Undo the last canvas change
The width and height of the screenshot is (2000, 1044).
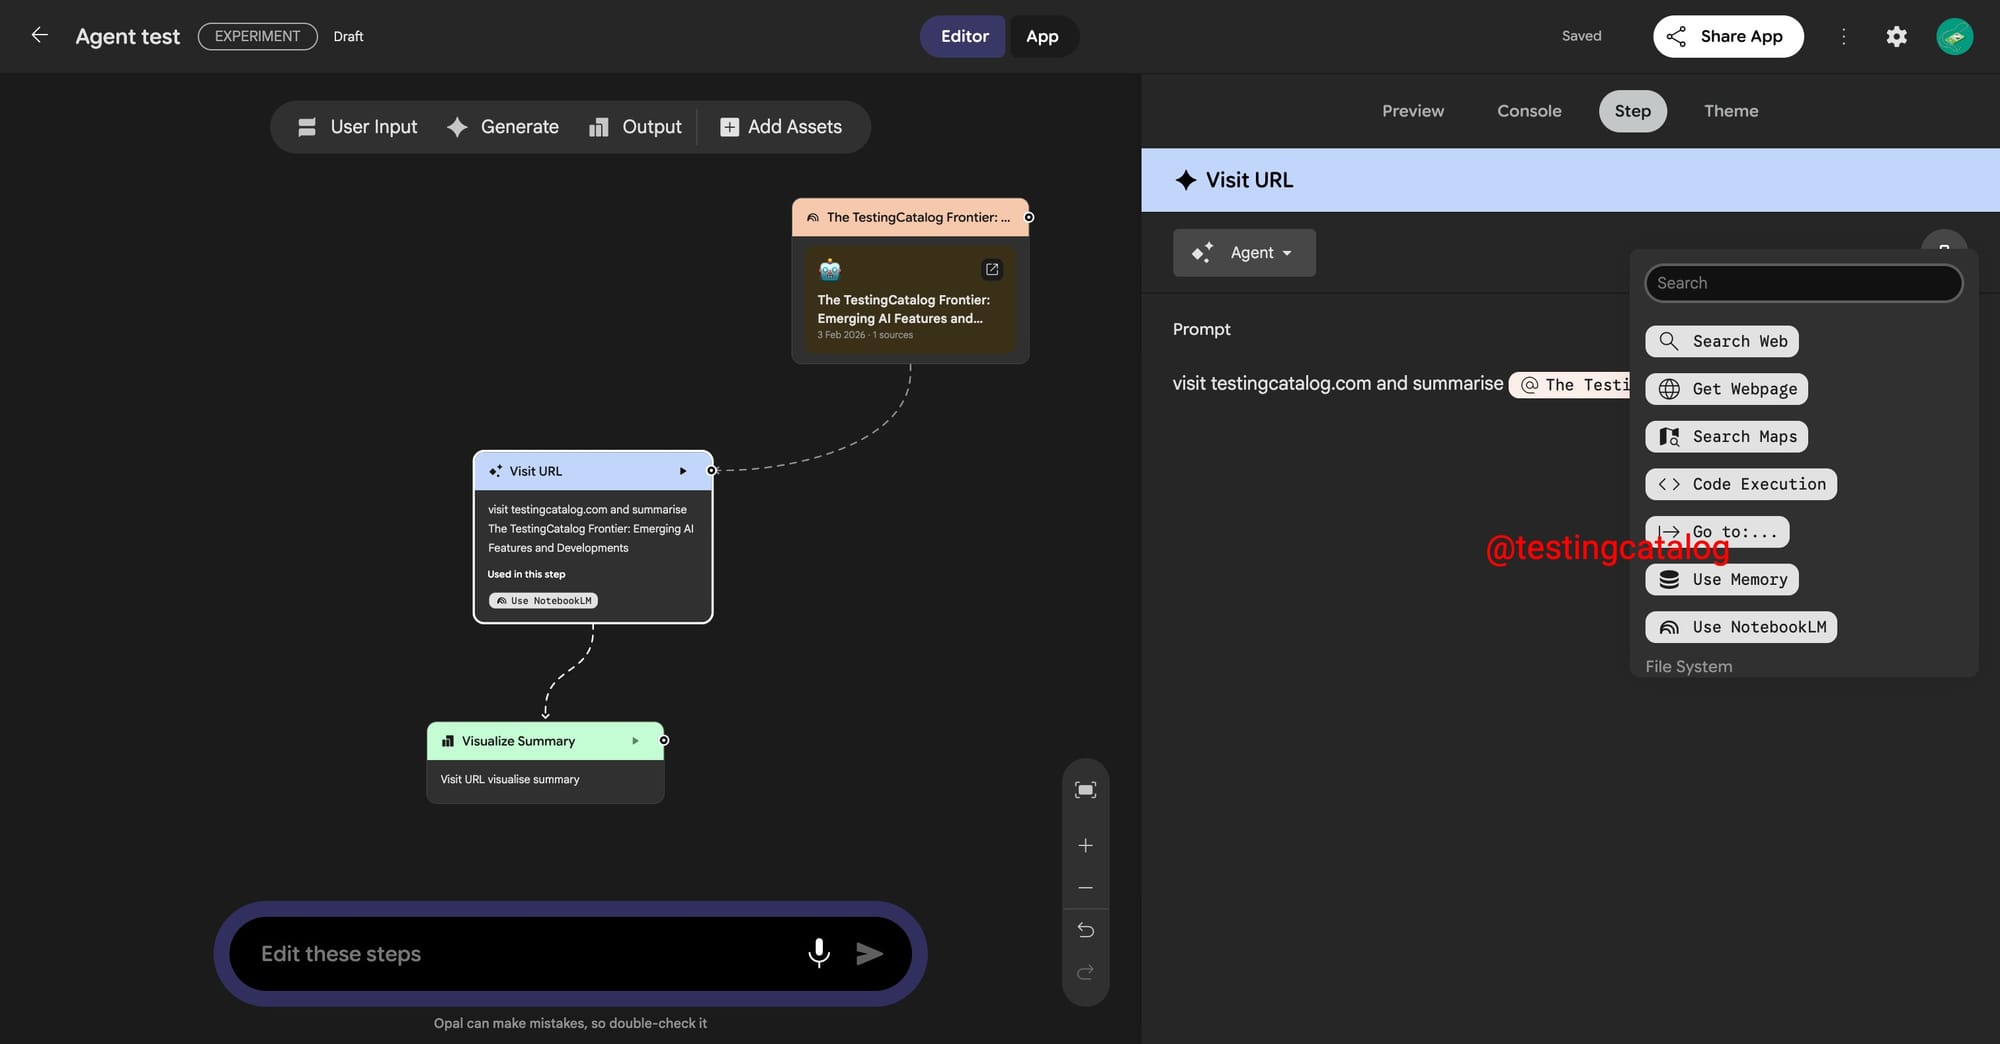(1085, 930)
